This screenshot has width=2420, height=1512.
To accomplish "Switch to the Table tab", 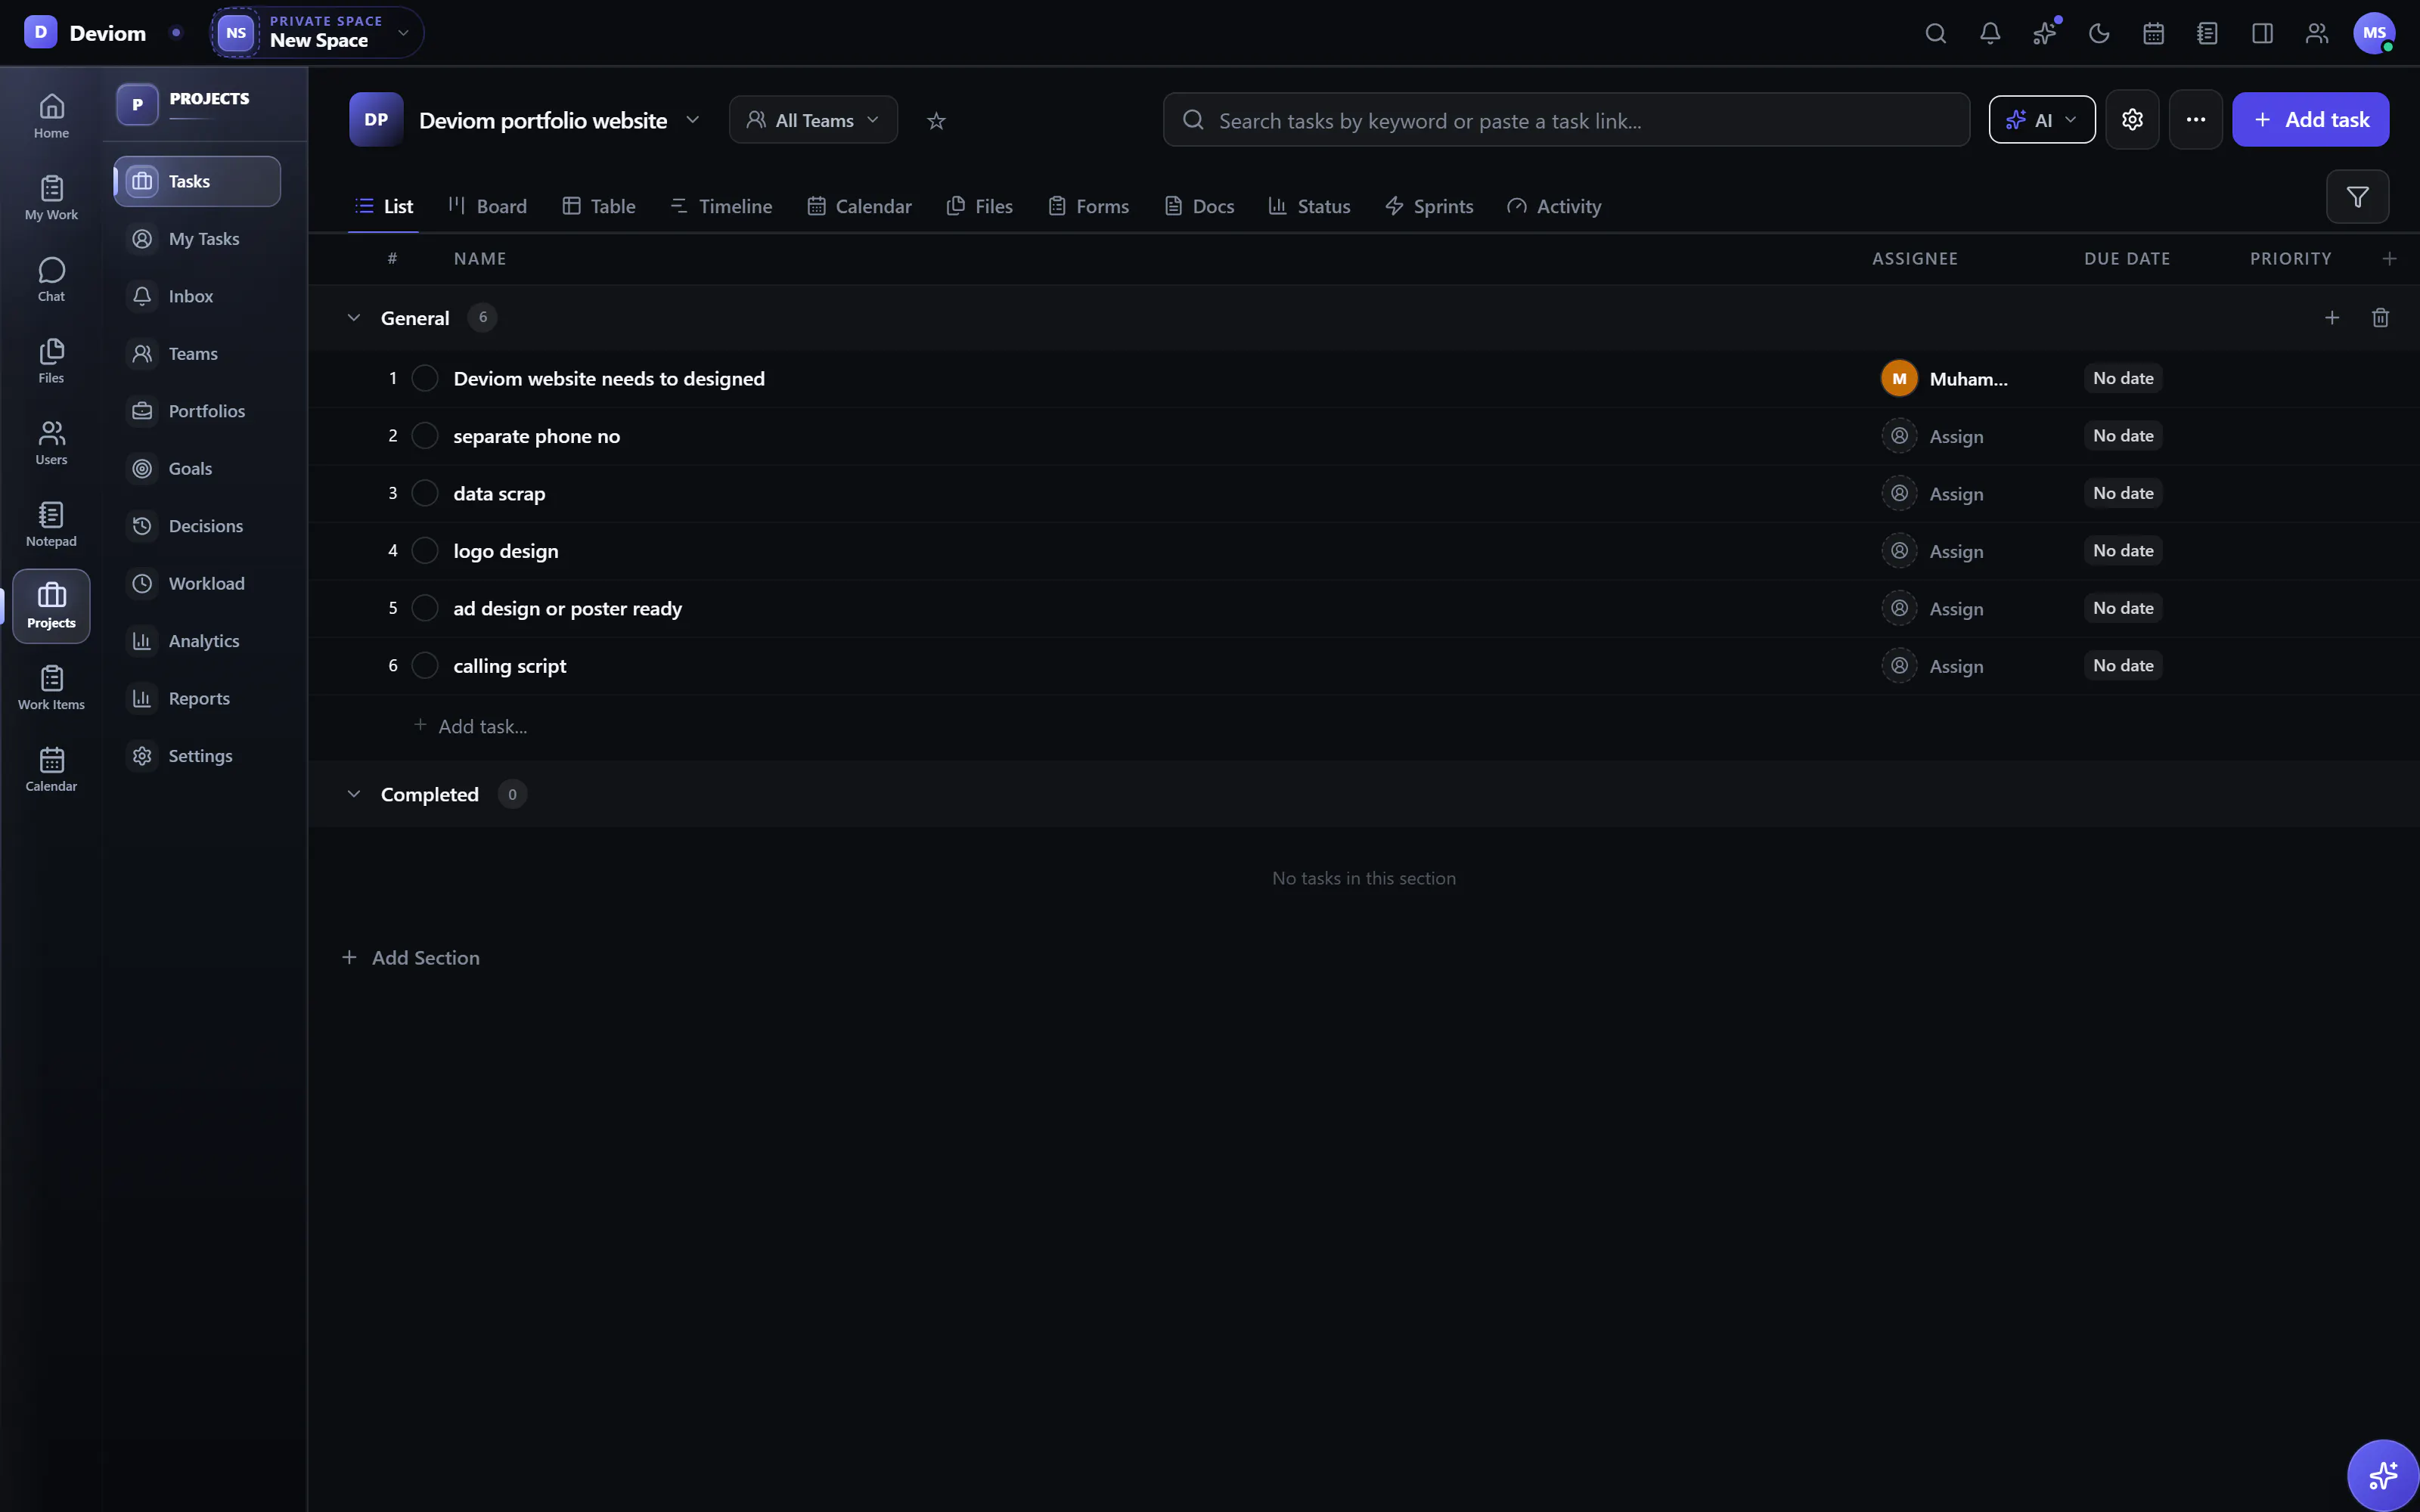I will point(599,206).
